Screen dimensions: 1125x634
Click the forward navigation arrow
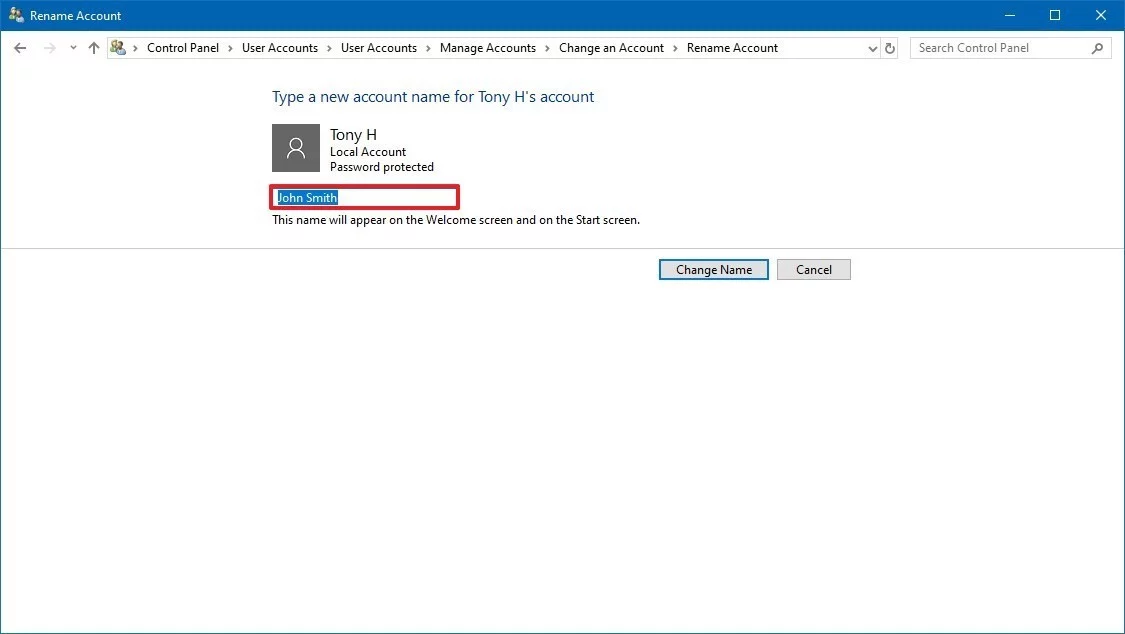click(50, 48)
